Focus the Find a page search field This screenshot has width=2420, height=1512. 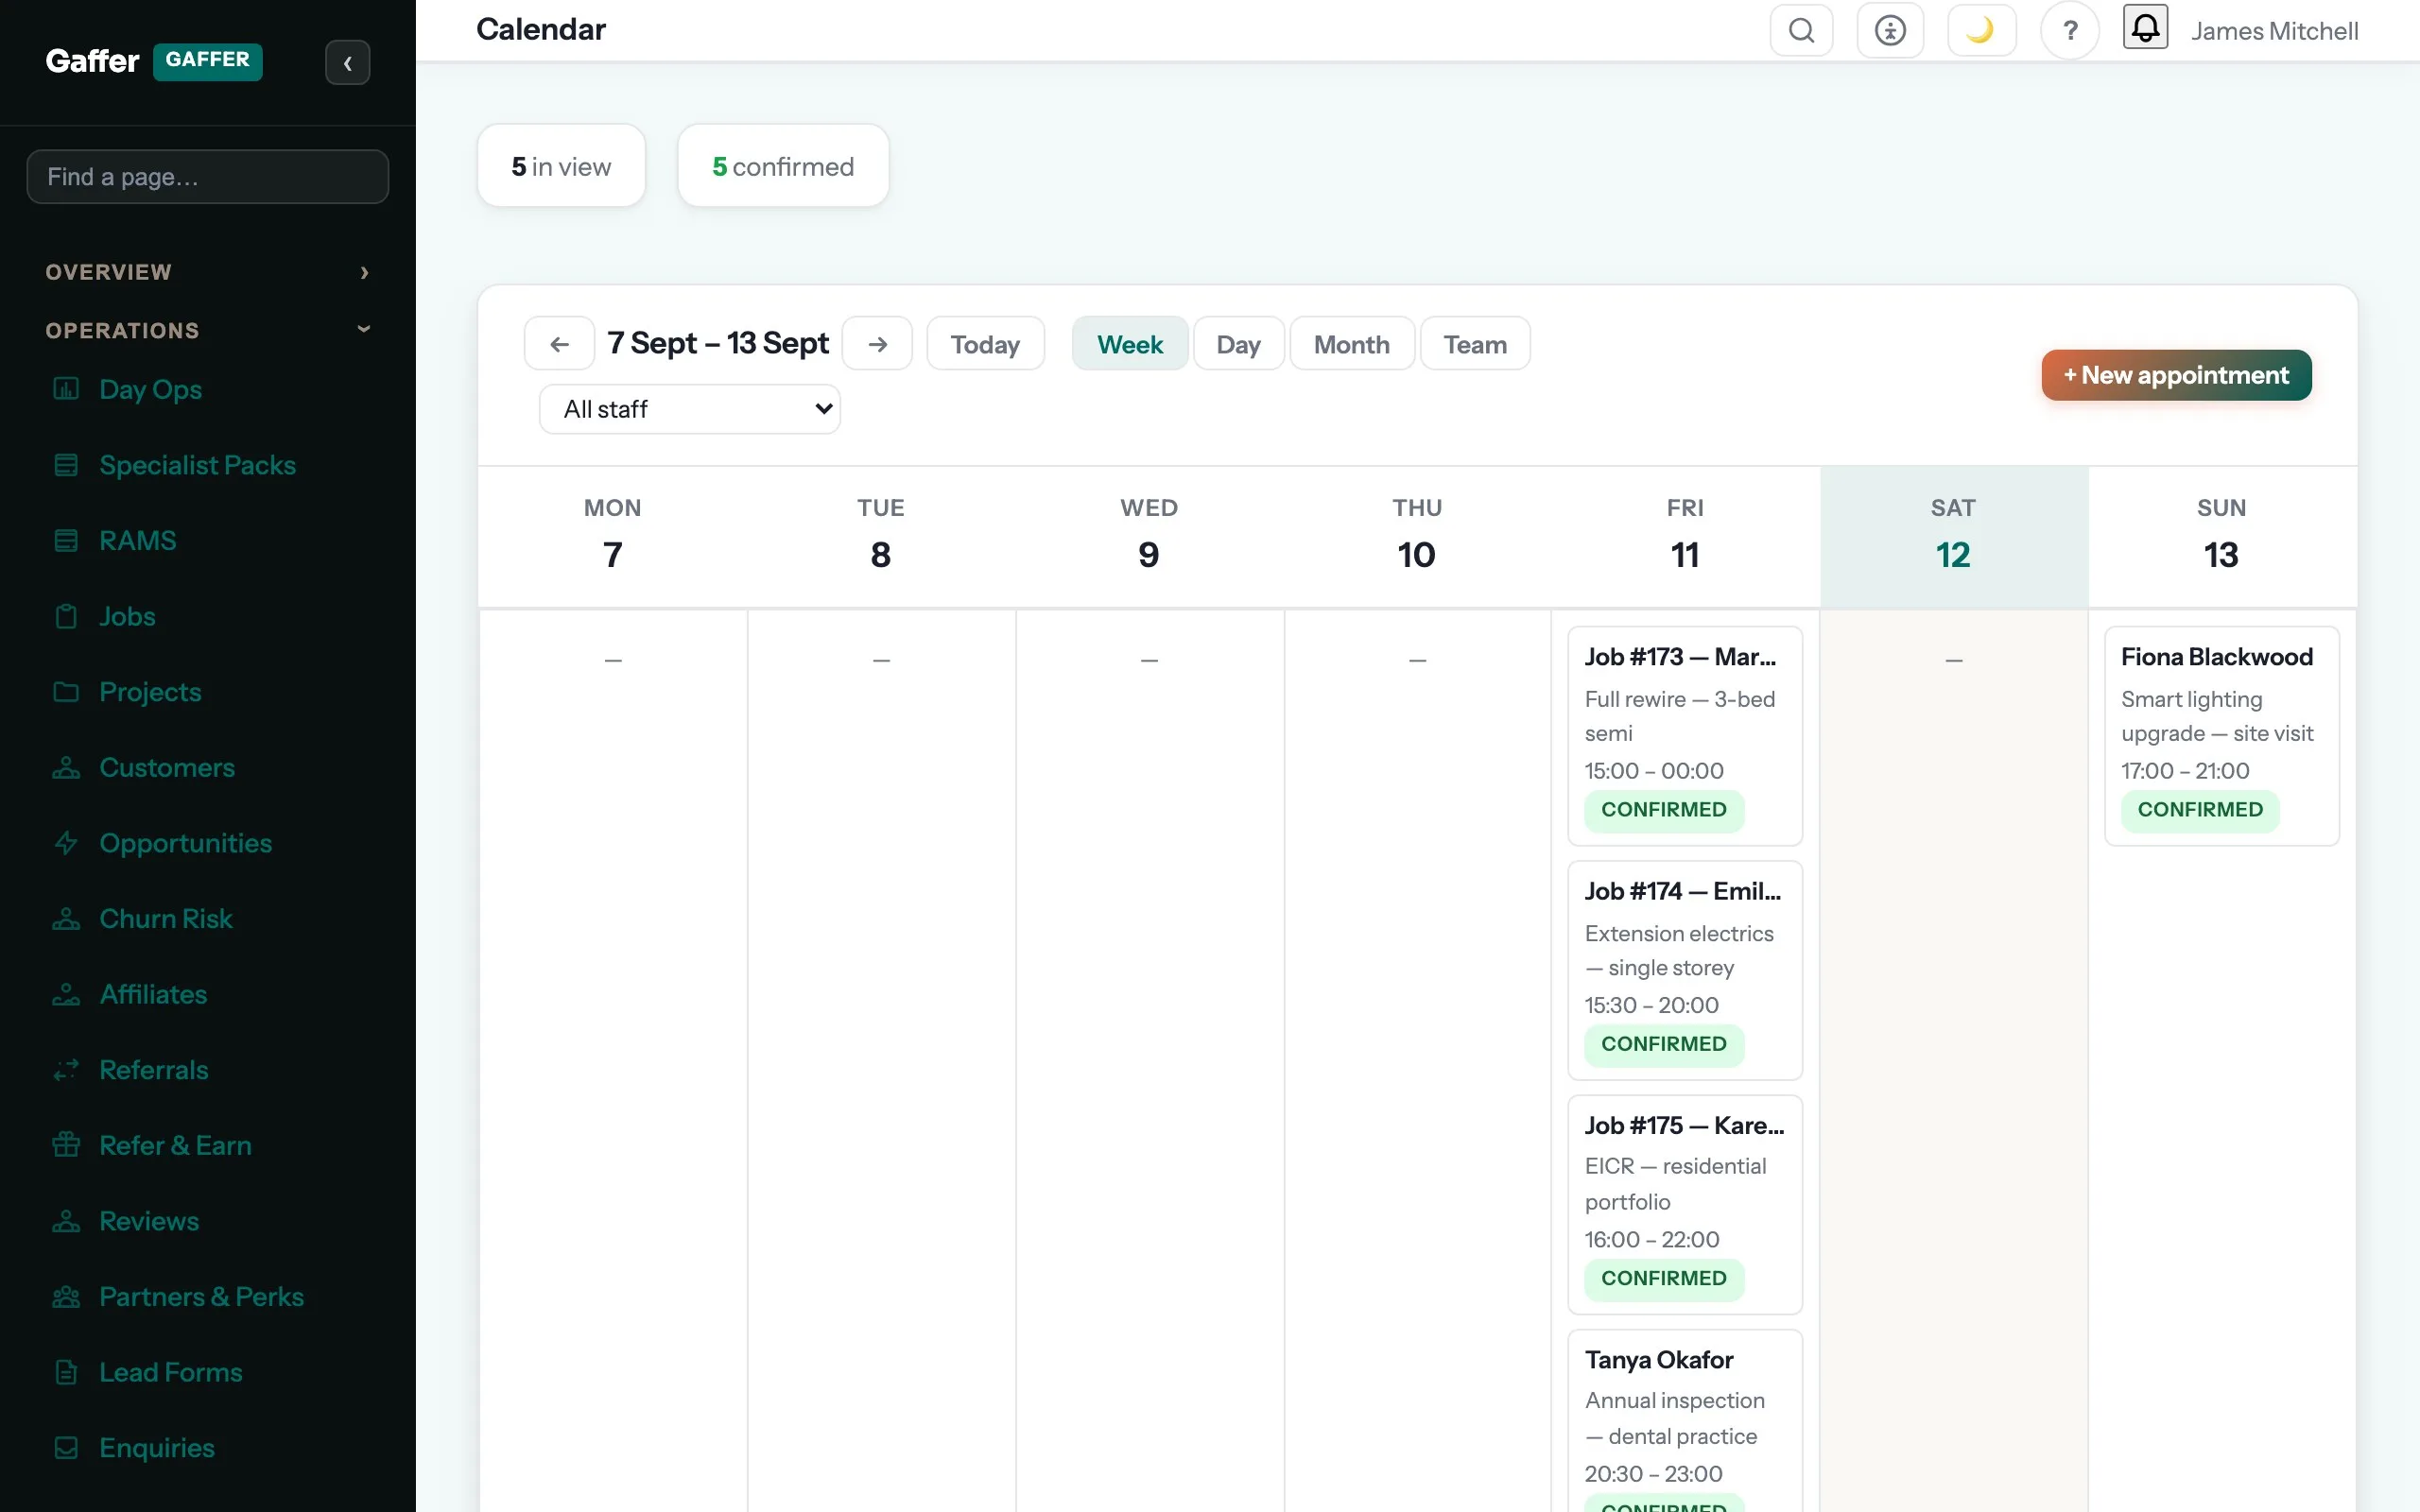pos(208,177)
